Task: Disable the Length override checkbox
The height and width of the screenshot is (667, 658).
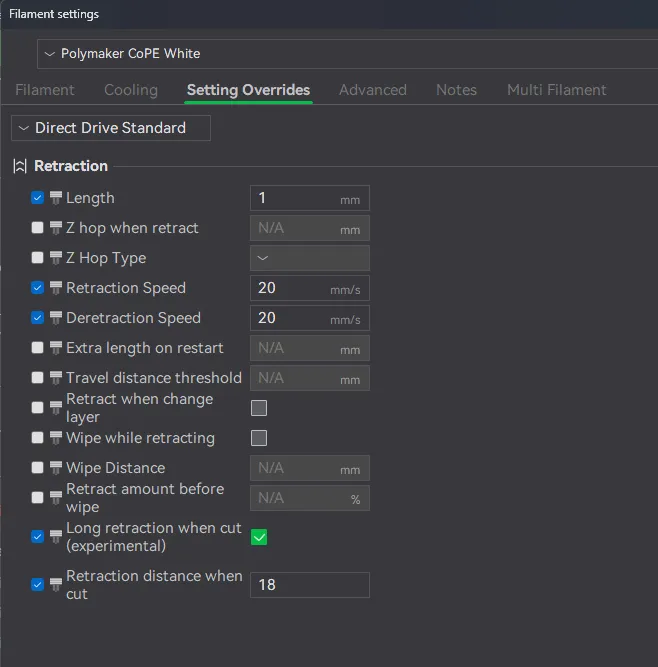Action: point(37,198)
